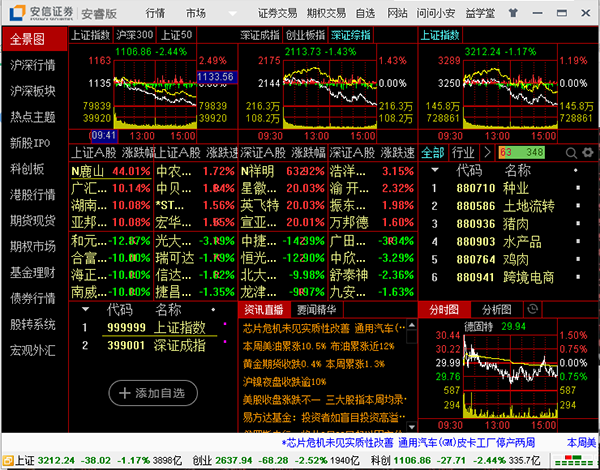Open the triangle menu above watchlist 代码

tap(86, 309)
